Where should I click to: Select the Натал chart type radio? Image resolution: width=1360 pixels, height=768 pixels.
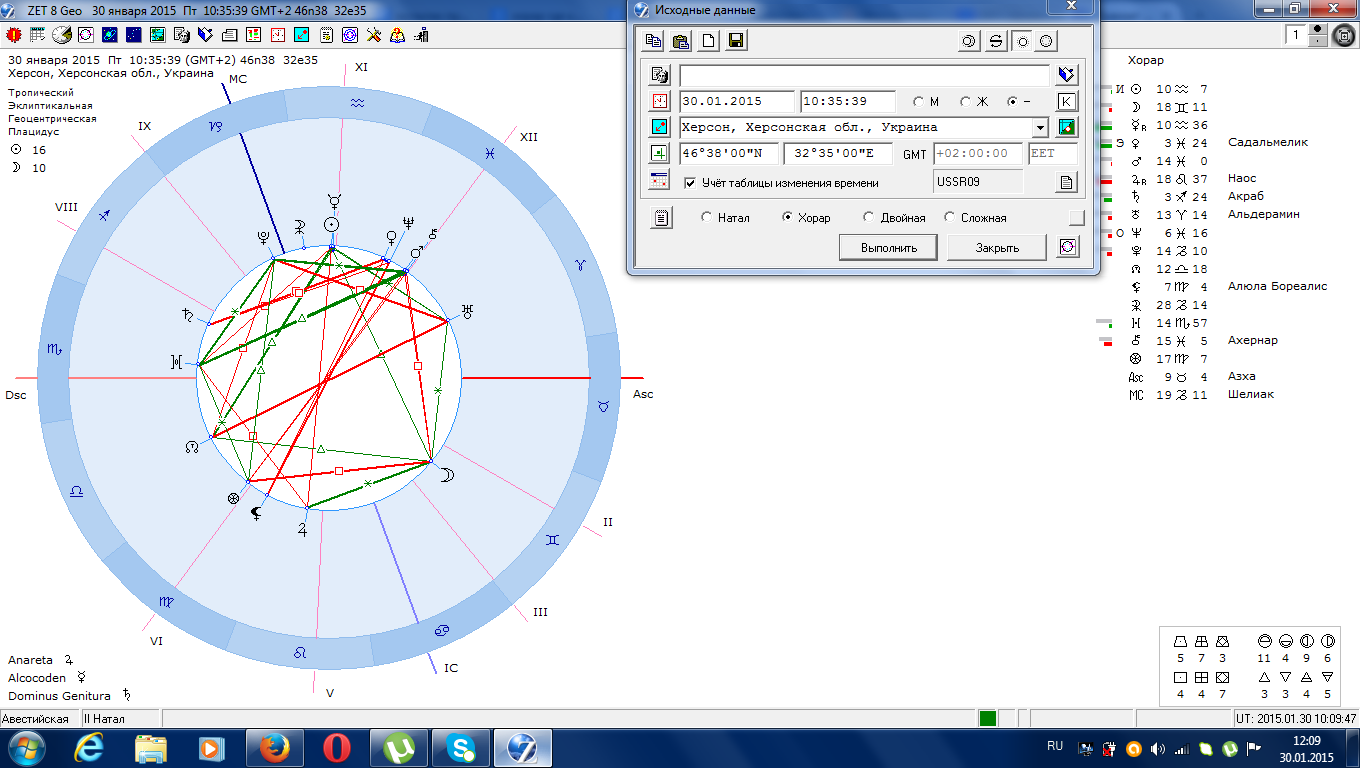tap(726, 217)
